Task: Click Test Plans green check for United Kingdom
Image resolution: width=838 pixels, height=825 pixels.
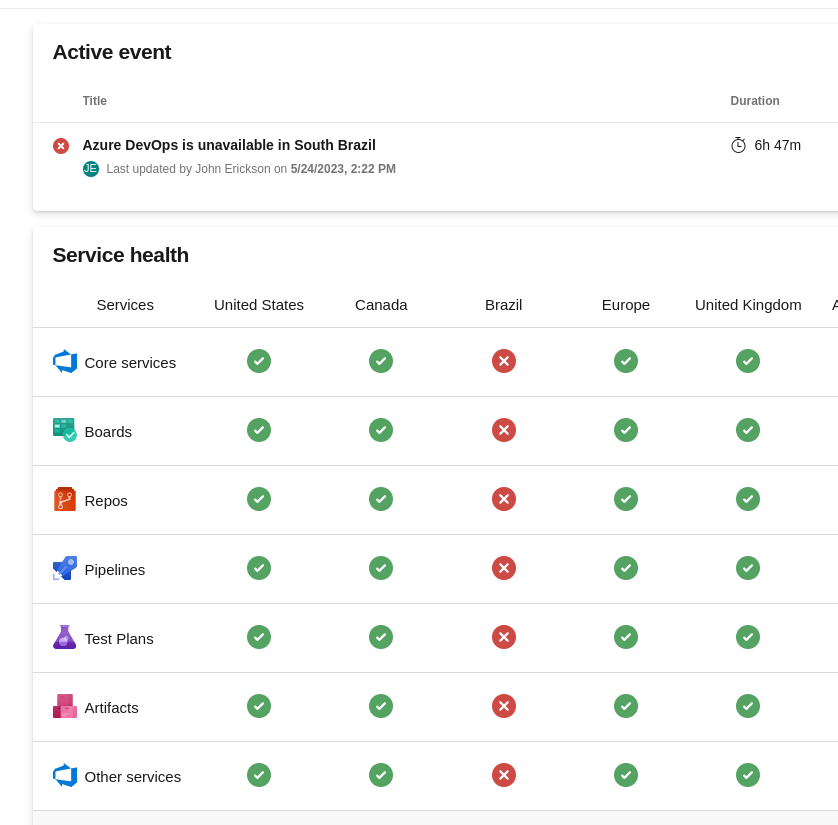Action: (748, 637)
